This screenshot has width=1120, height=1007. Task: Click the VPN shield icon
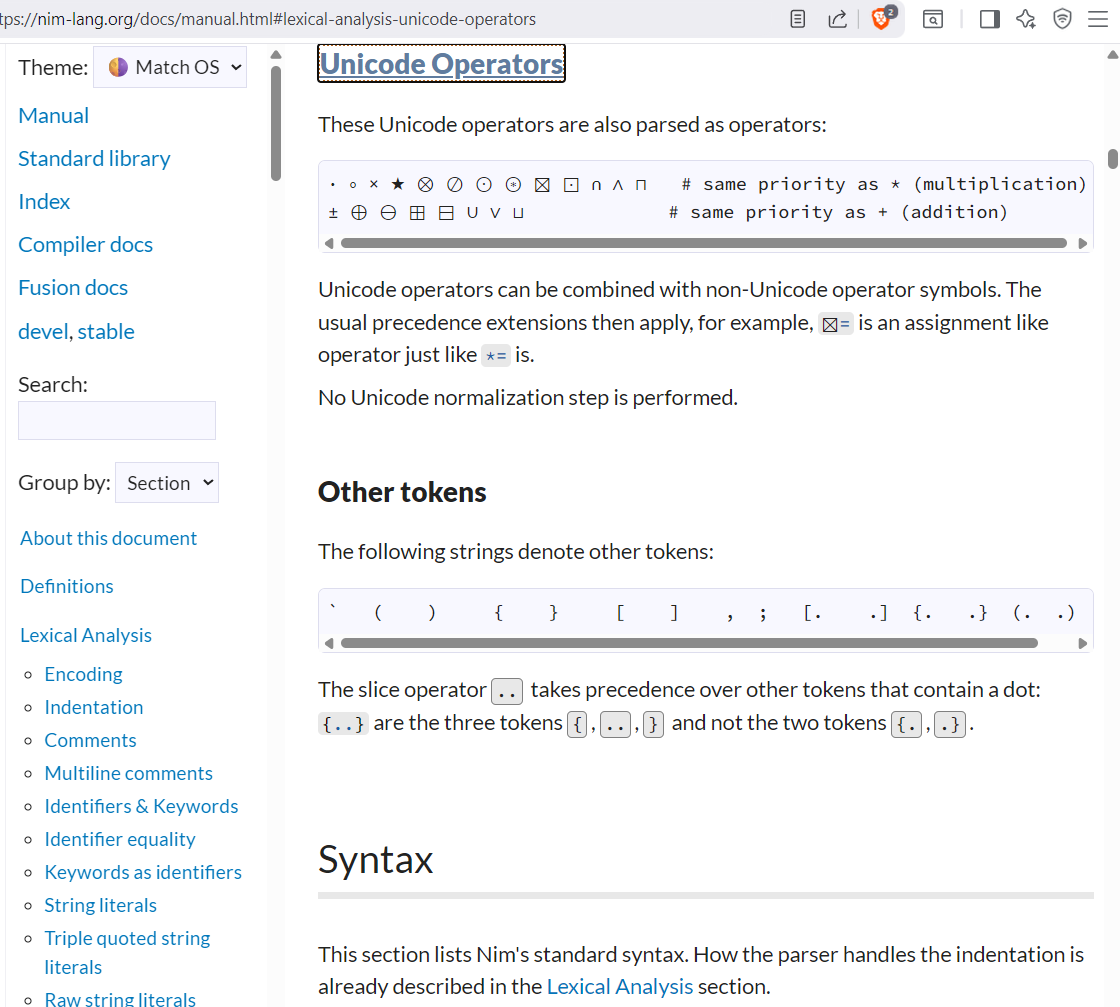pyautogui.click(x=1062, y=19)
